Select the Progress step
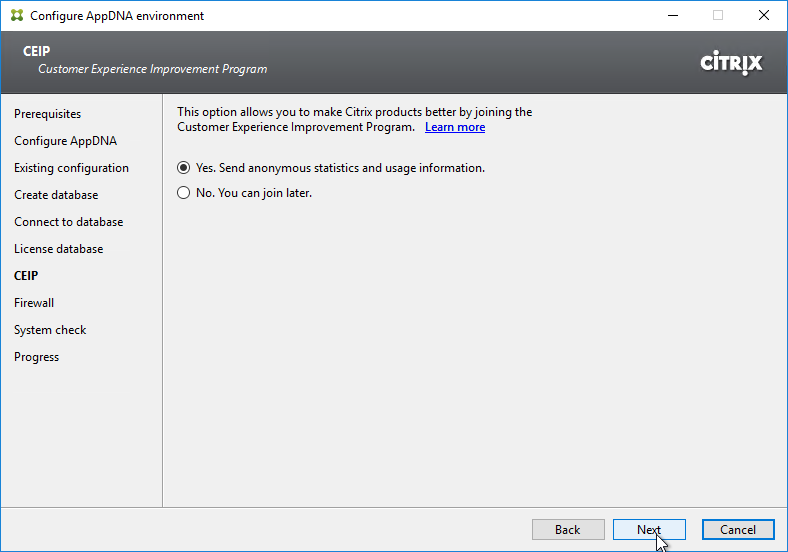This screenshot has width=788, height=552. coord(37,357)
